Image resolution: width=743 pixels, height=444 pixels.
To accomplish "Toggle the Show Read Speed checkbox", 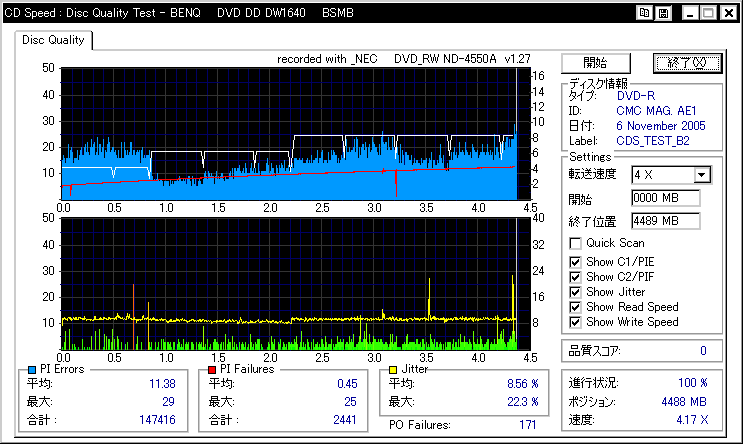I will pos(575,307).
